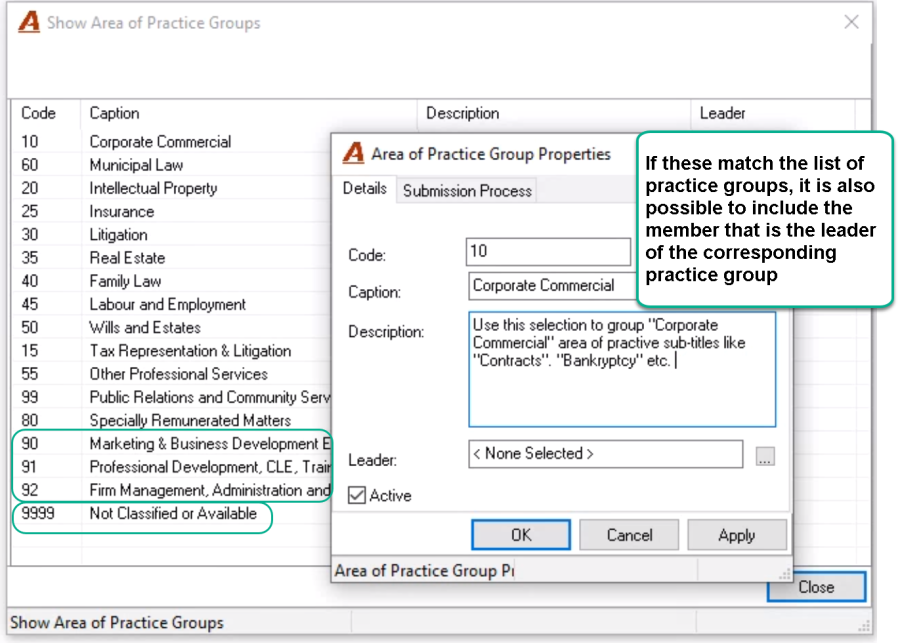This screenshot has width=900, height=643.
Task: Click the Leader field showing None Selected
Action: 606,454
